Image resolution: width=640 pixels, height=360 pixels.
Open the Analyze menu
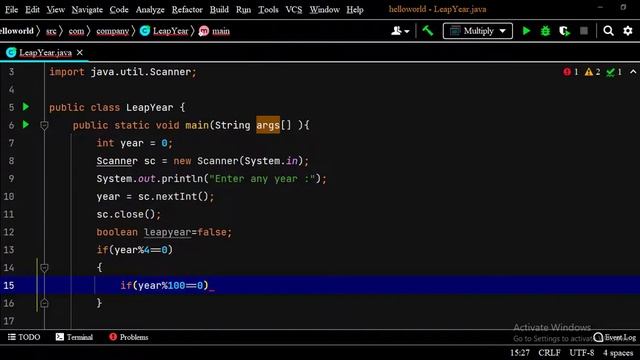[150, 9]
